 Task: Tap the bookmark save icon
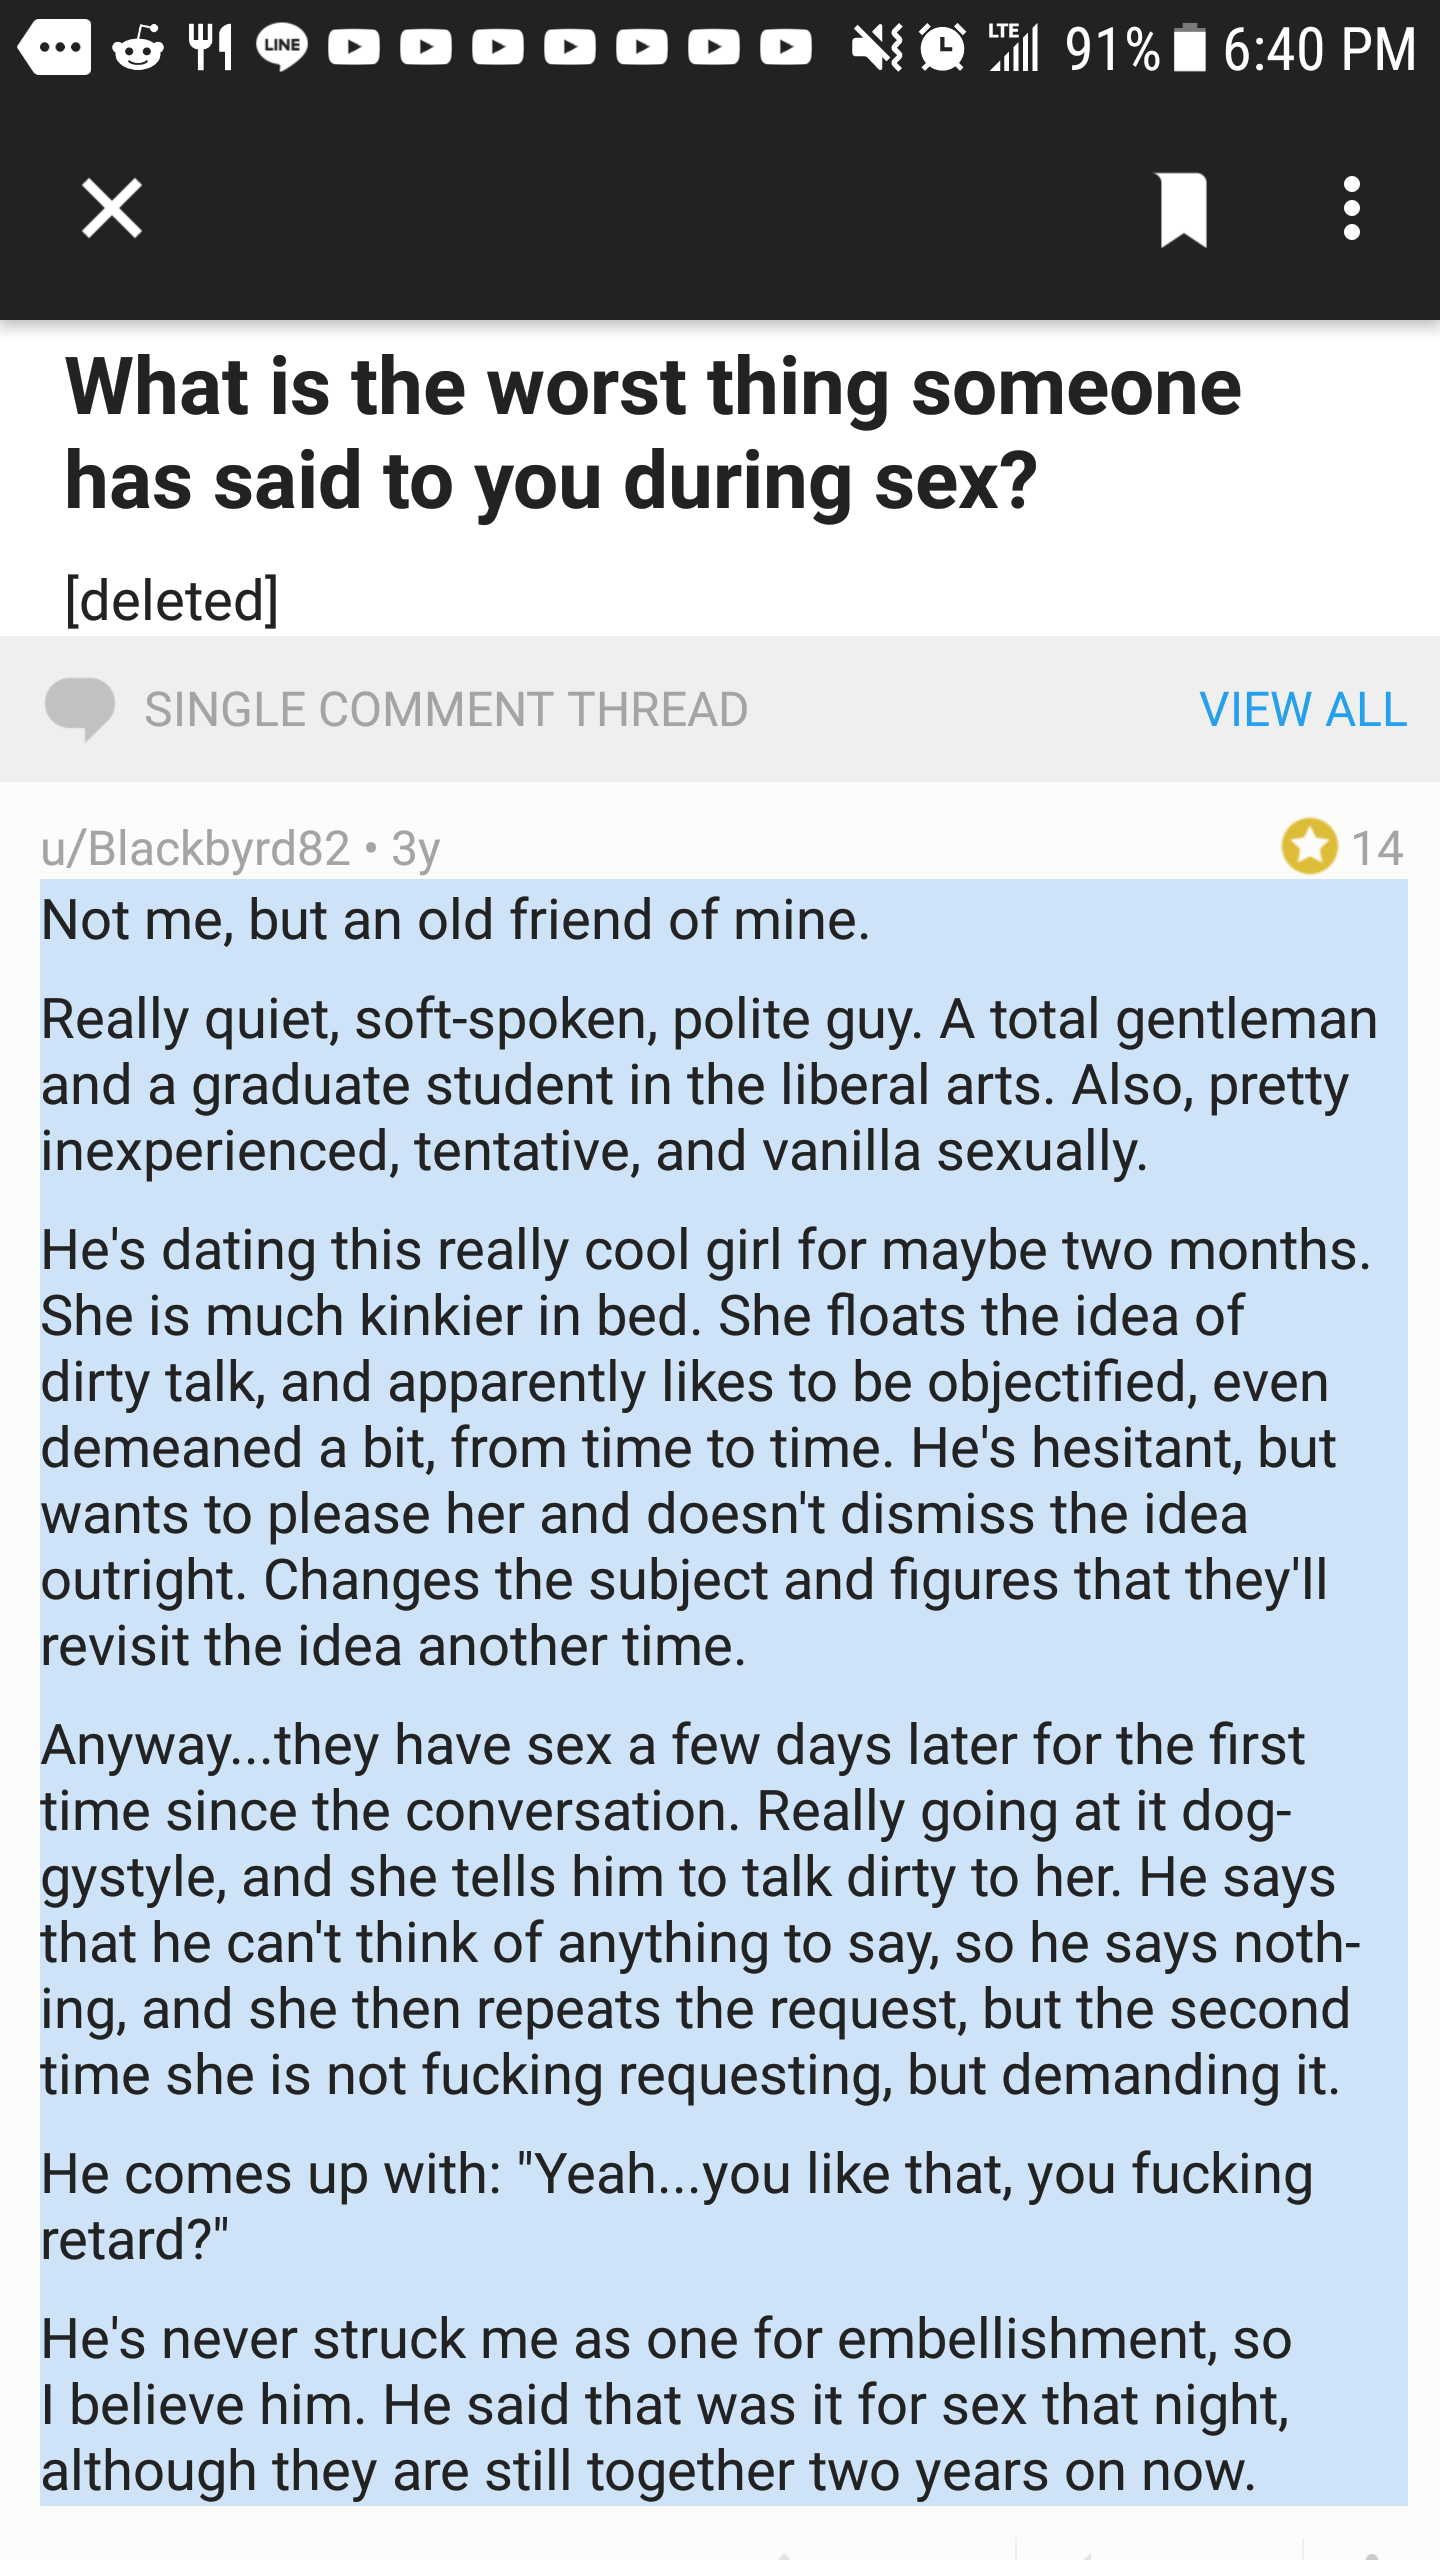(1183, 209)
